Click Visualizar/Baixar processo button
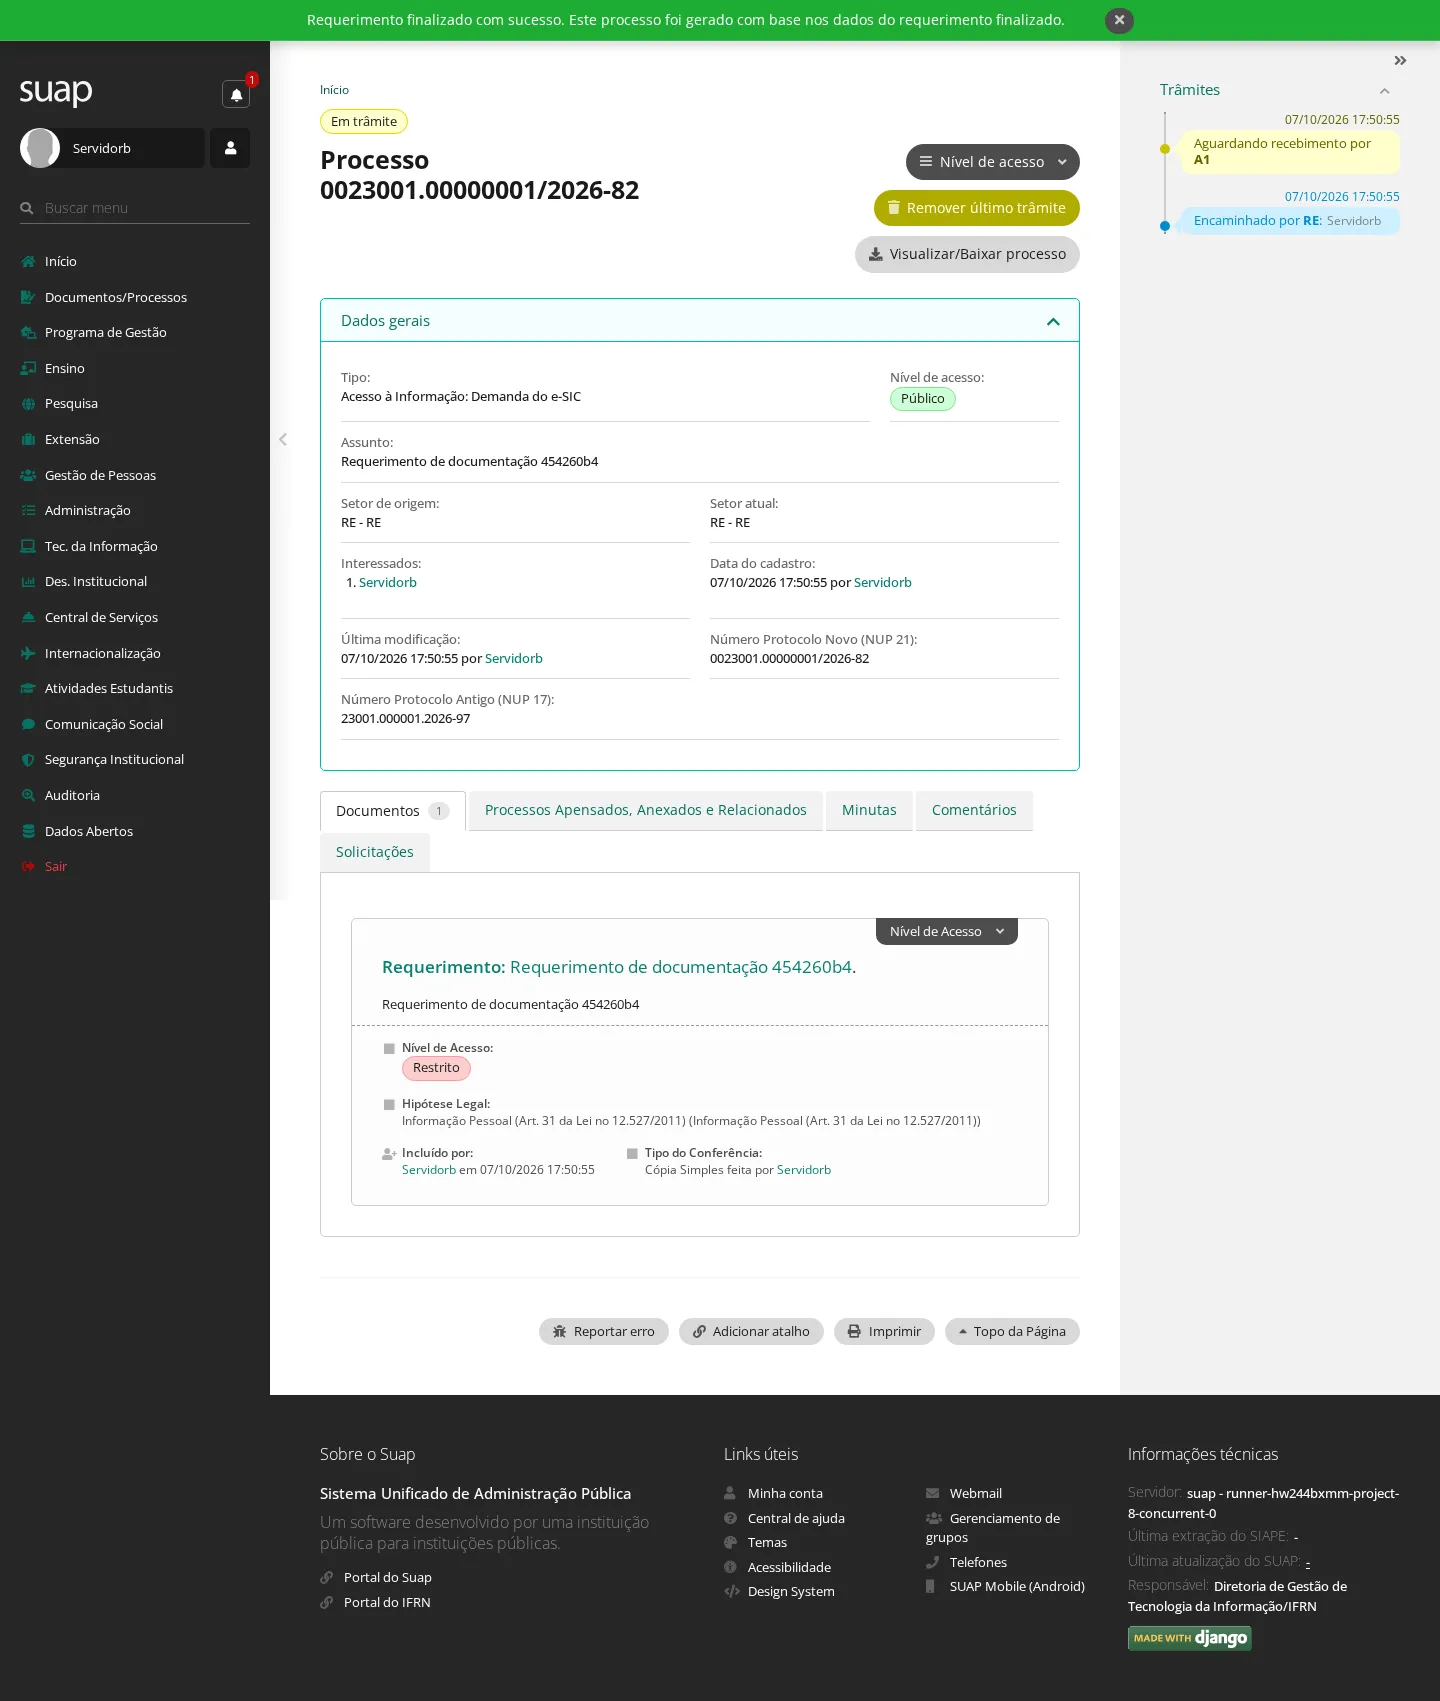 pos(967,254)
